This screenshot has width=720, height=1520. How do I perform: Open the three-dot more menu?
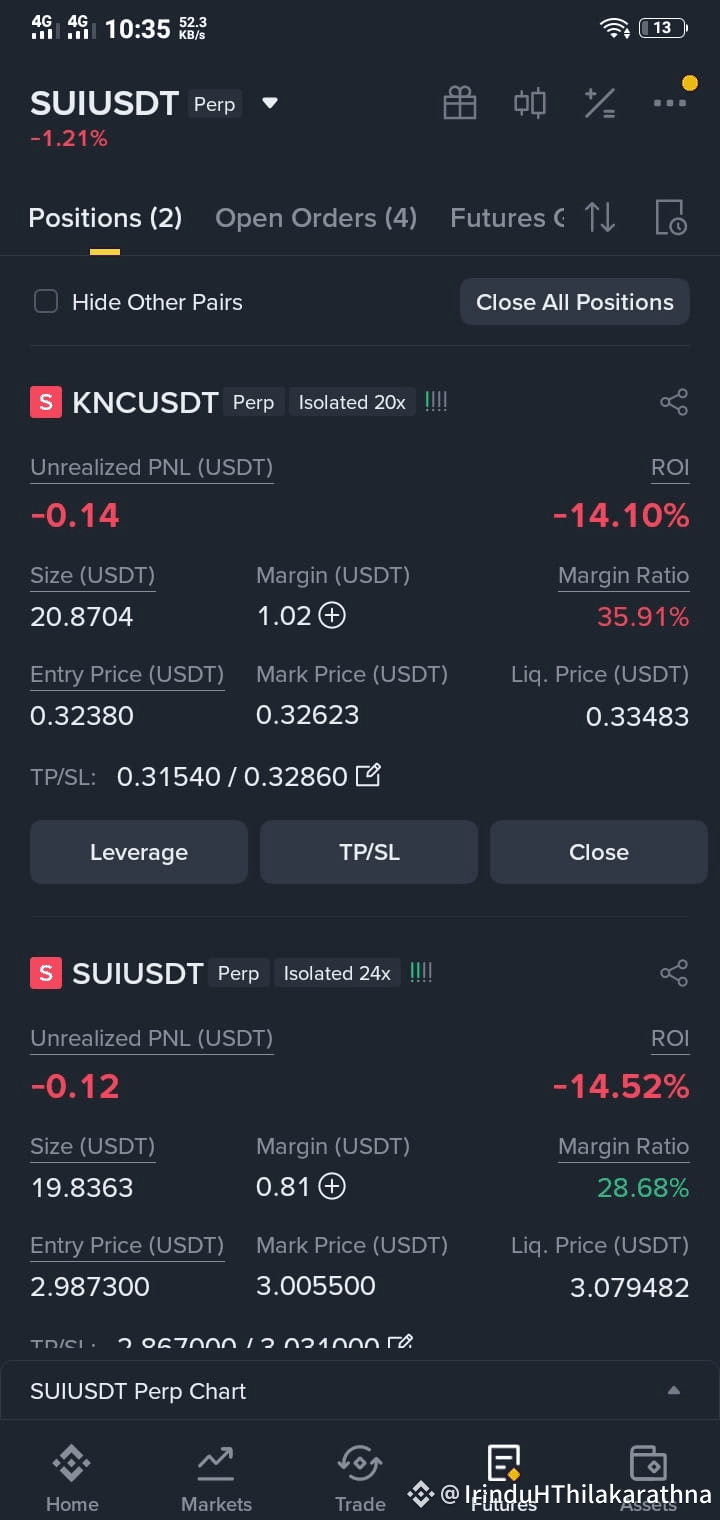pyautogui.click(x=669, y=102)
